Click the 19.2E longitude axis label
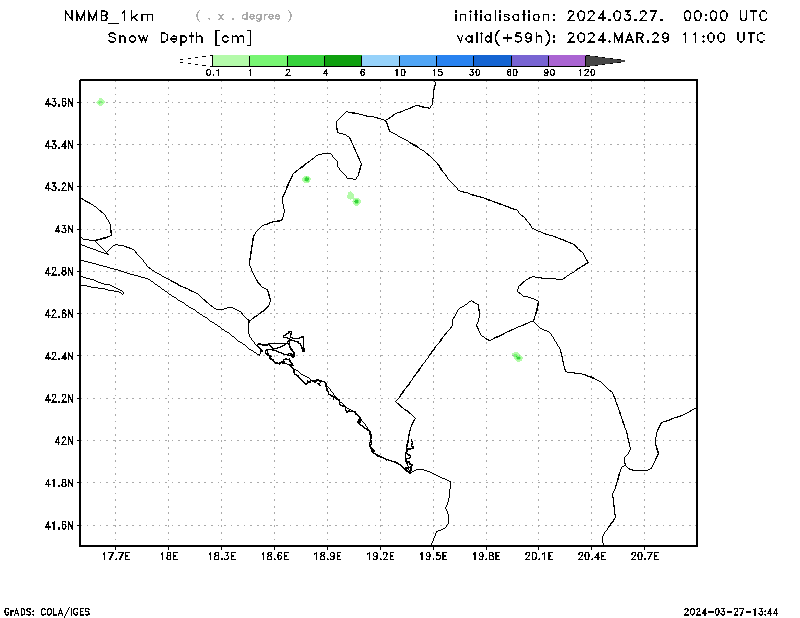 pos(381,556)
